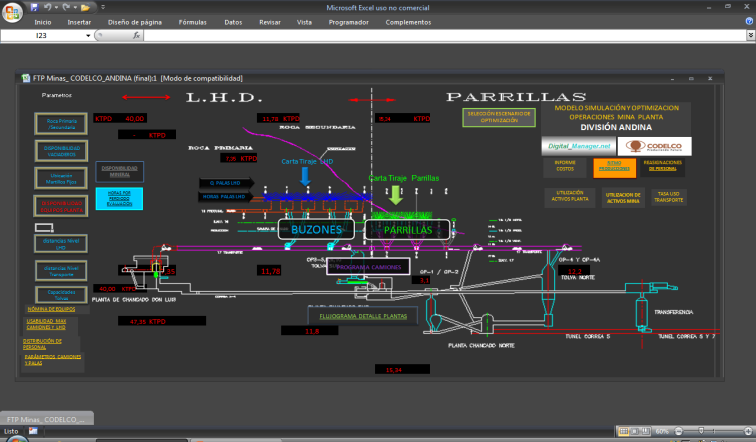This screenshot has width=756, height=442.
Task: Open the Programador ribbon tab
Action: pyautogui.click(x=349, y=22)
